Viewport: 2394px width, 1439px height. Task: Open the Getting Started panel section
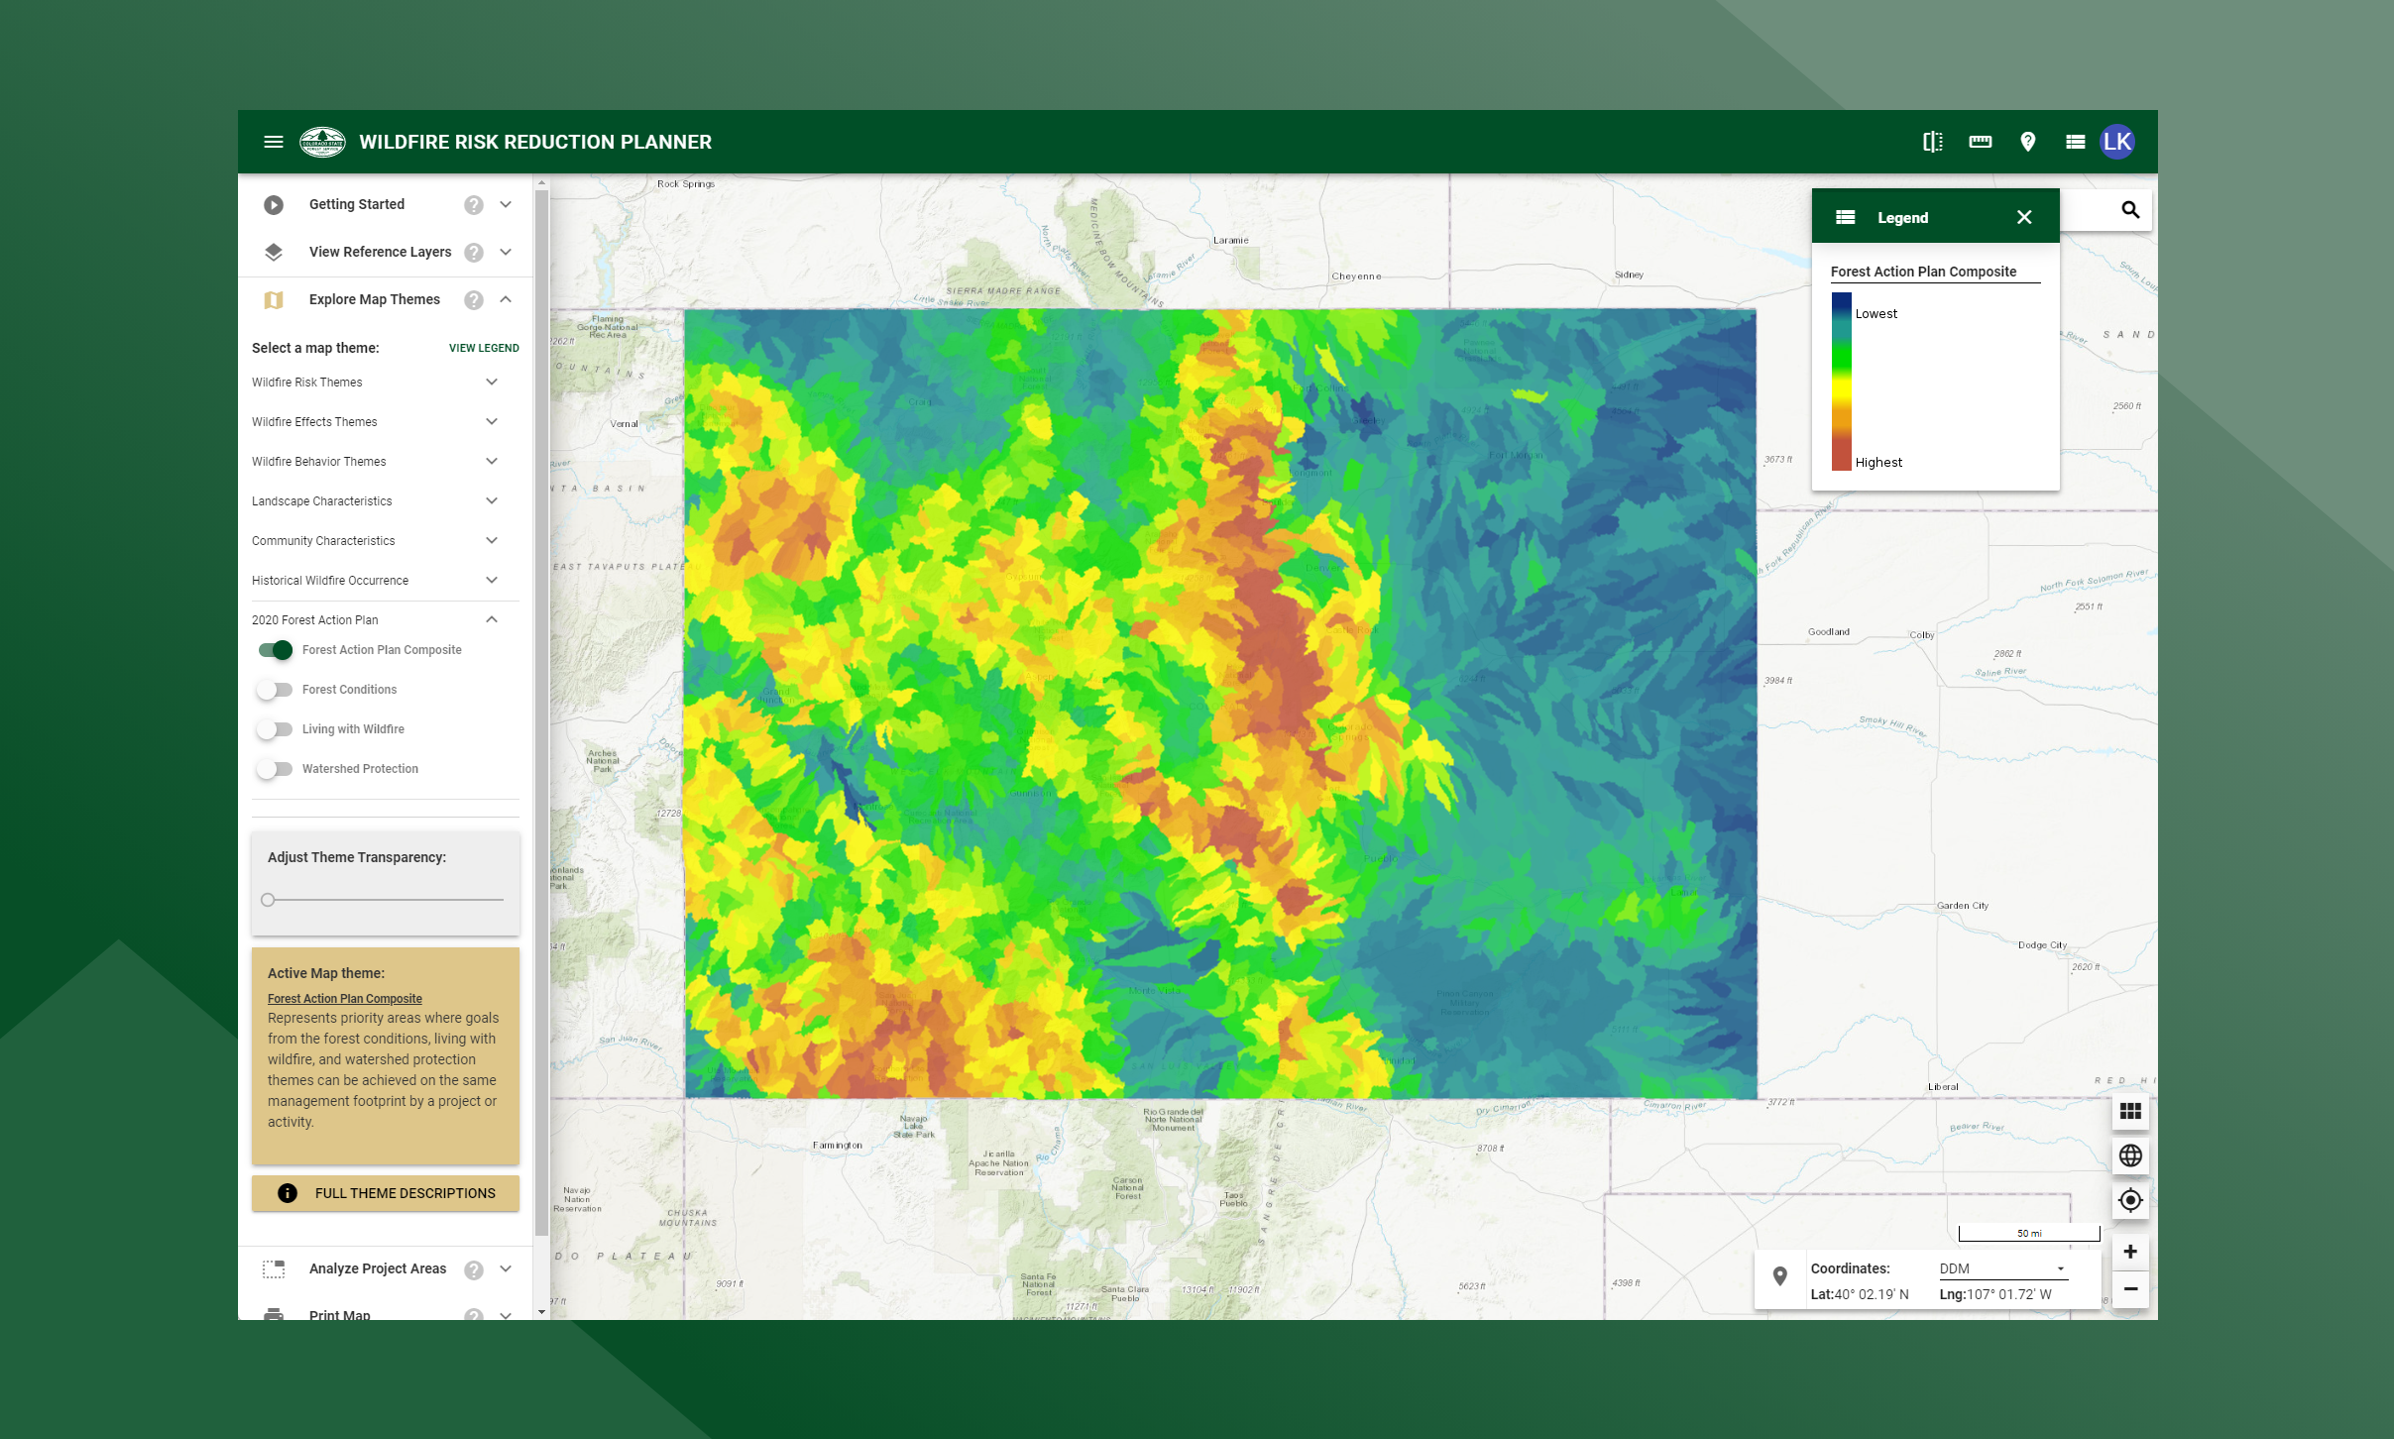(x=385, y=204)
